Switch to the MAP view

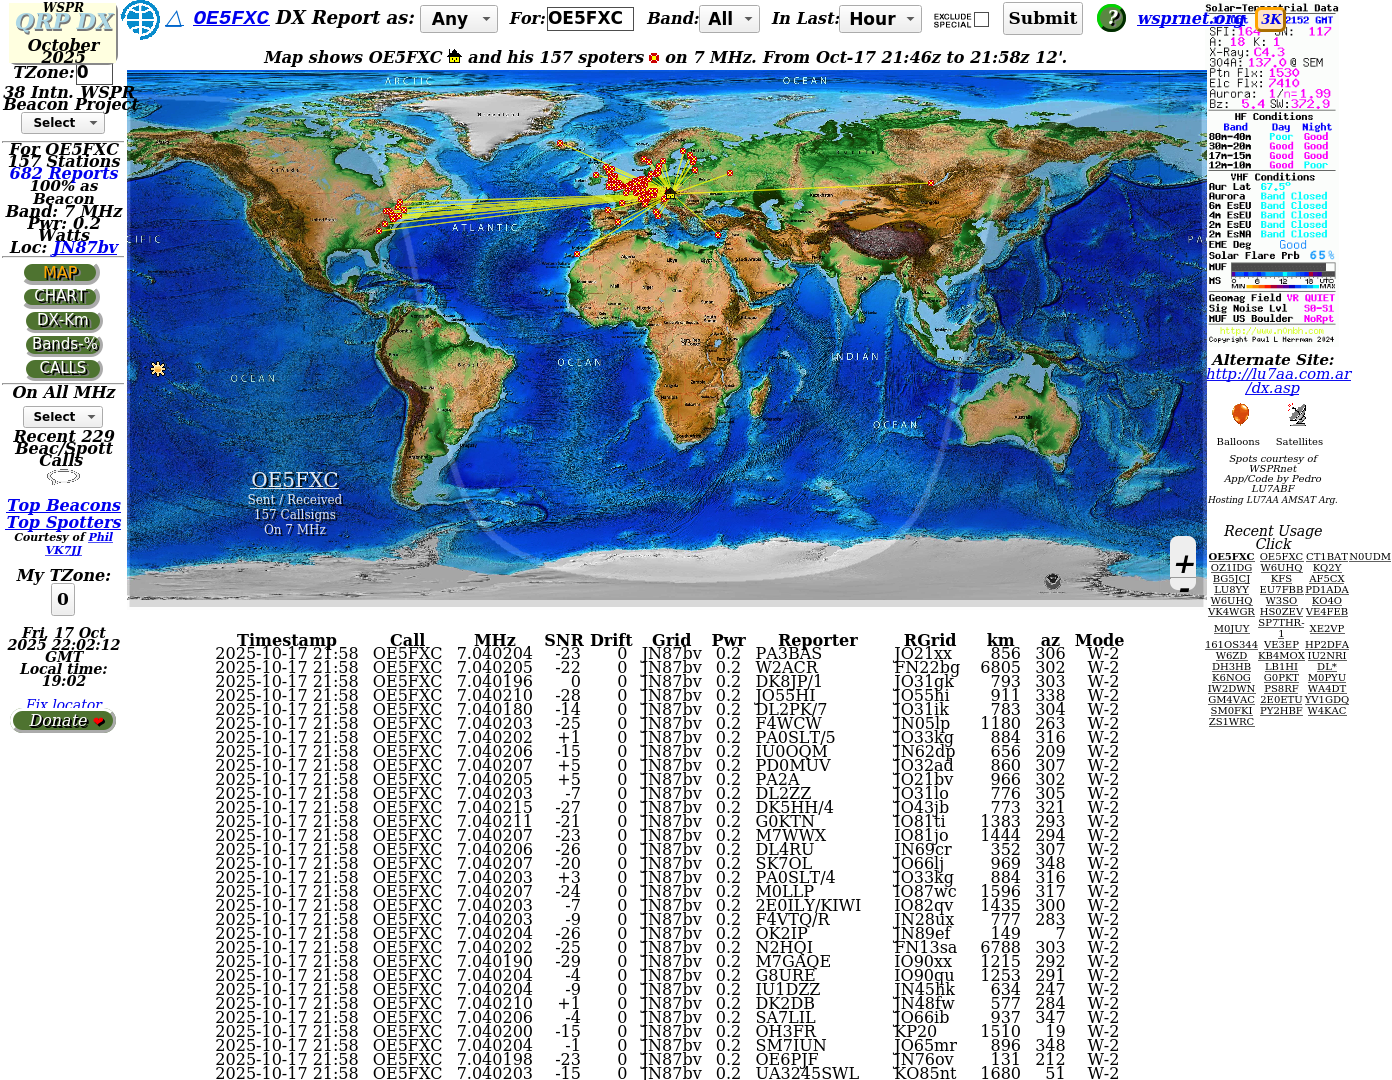click(61, 273)
